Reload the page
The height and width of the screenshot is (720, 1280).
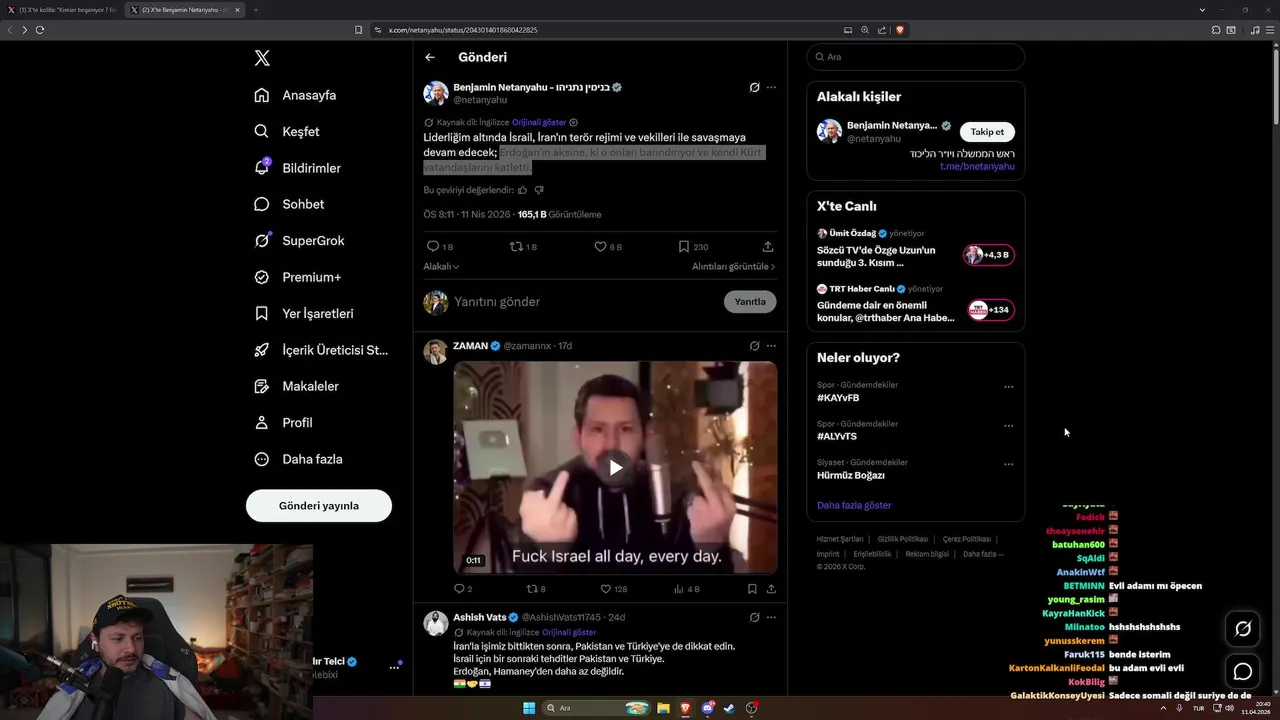[40, 30]
